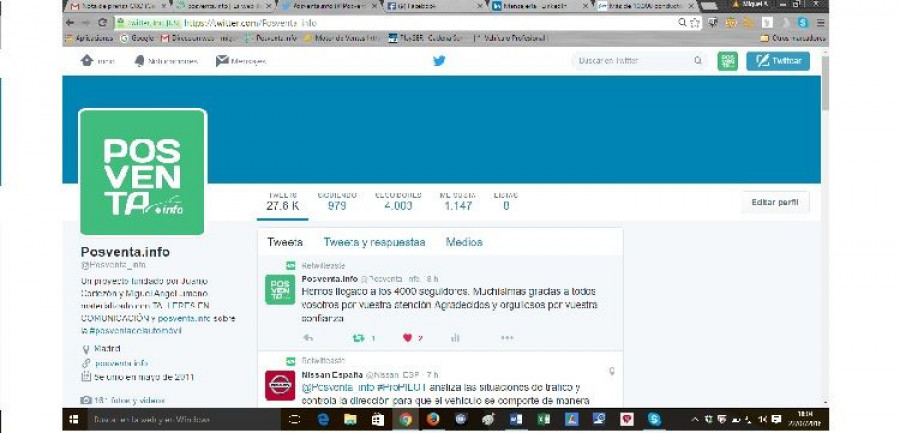This screenshot has height=433, width=900.
Task: Open the Me gusta 1.147 stat
Action: (457, 201)
